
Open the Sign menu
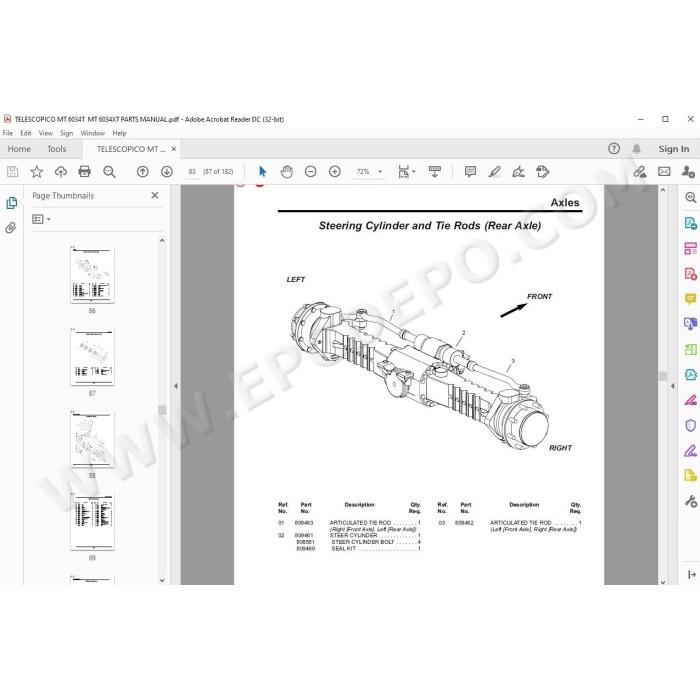[67, 133]
